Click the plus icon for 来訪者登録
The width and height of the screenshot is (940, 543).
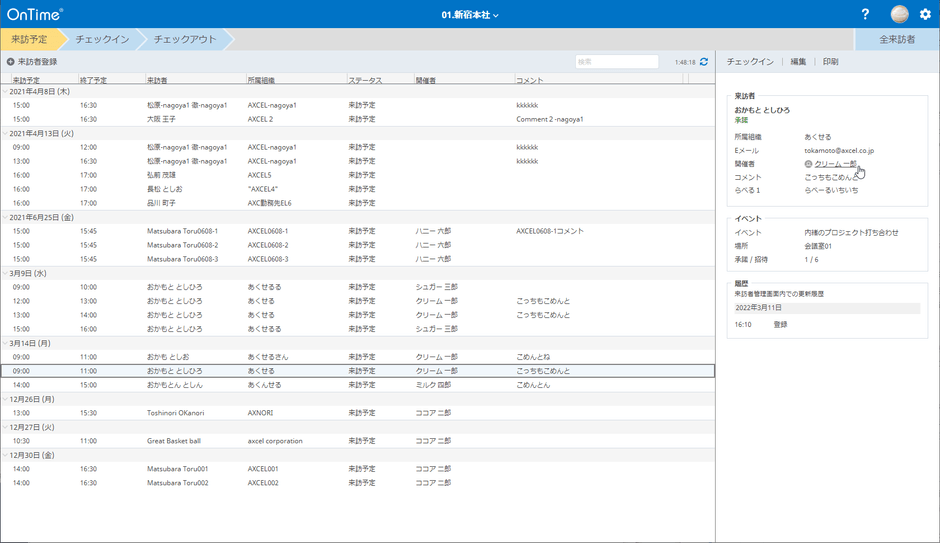click(x=10, y=62)
